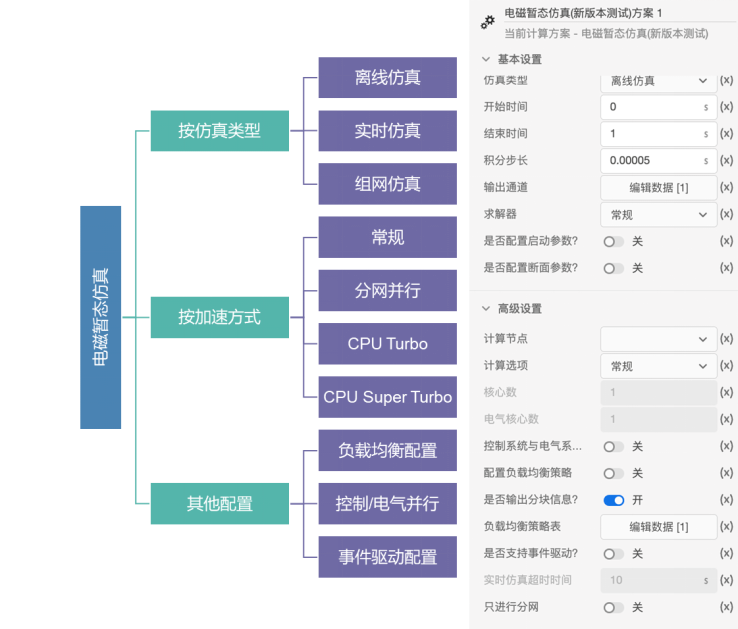Toggle the 只进行分网 switch
The height and width of the screenshot is (629, 738).
tap(613, 607)
